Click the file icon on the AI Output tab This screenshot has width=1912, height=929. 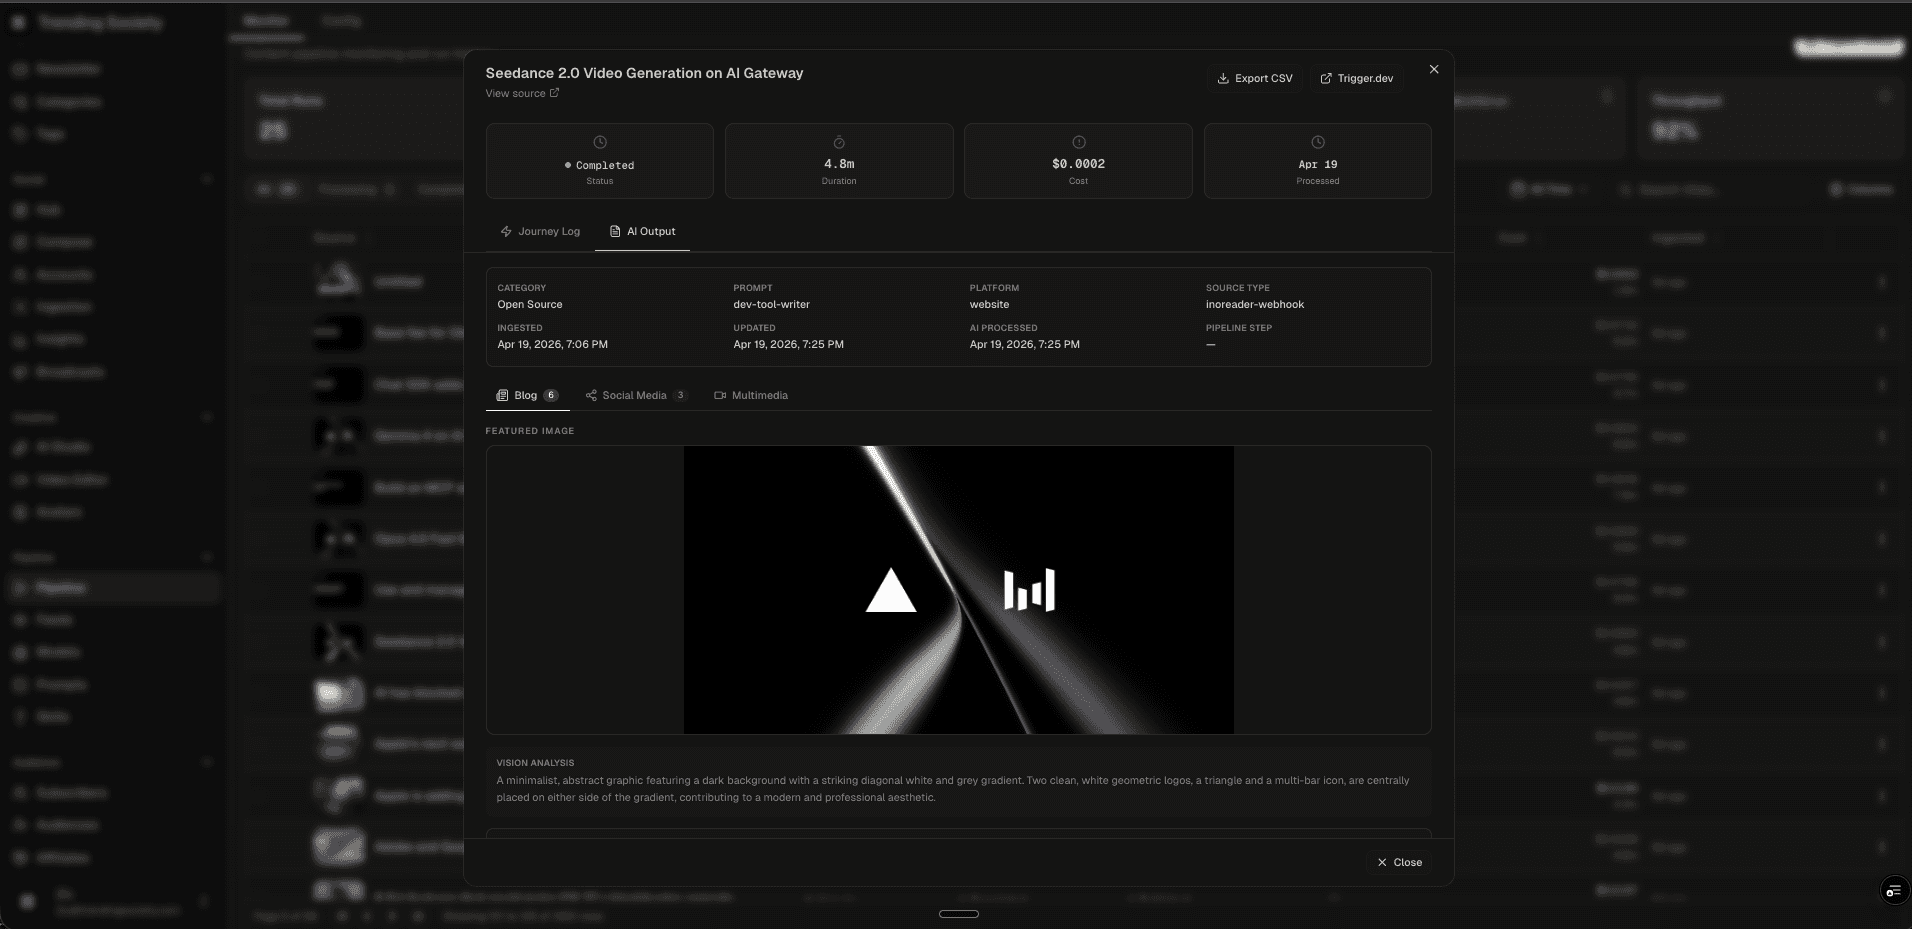(615, 231)
